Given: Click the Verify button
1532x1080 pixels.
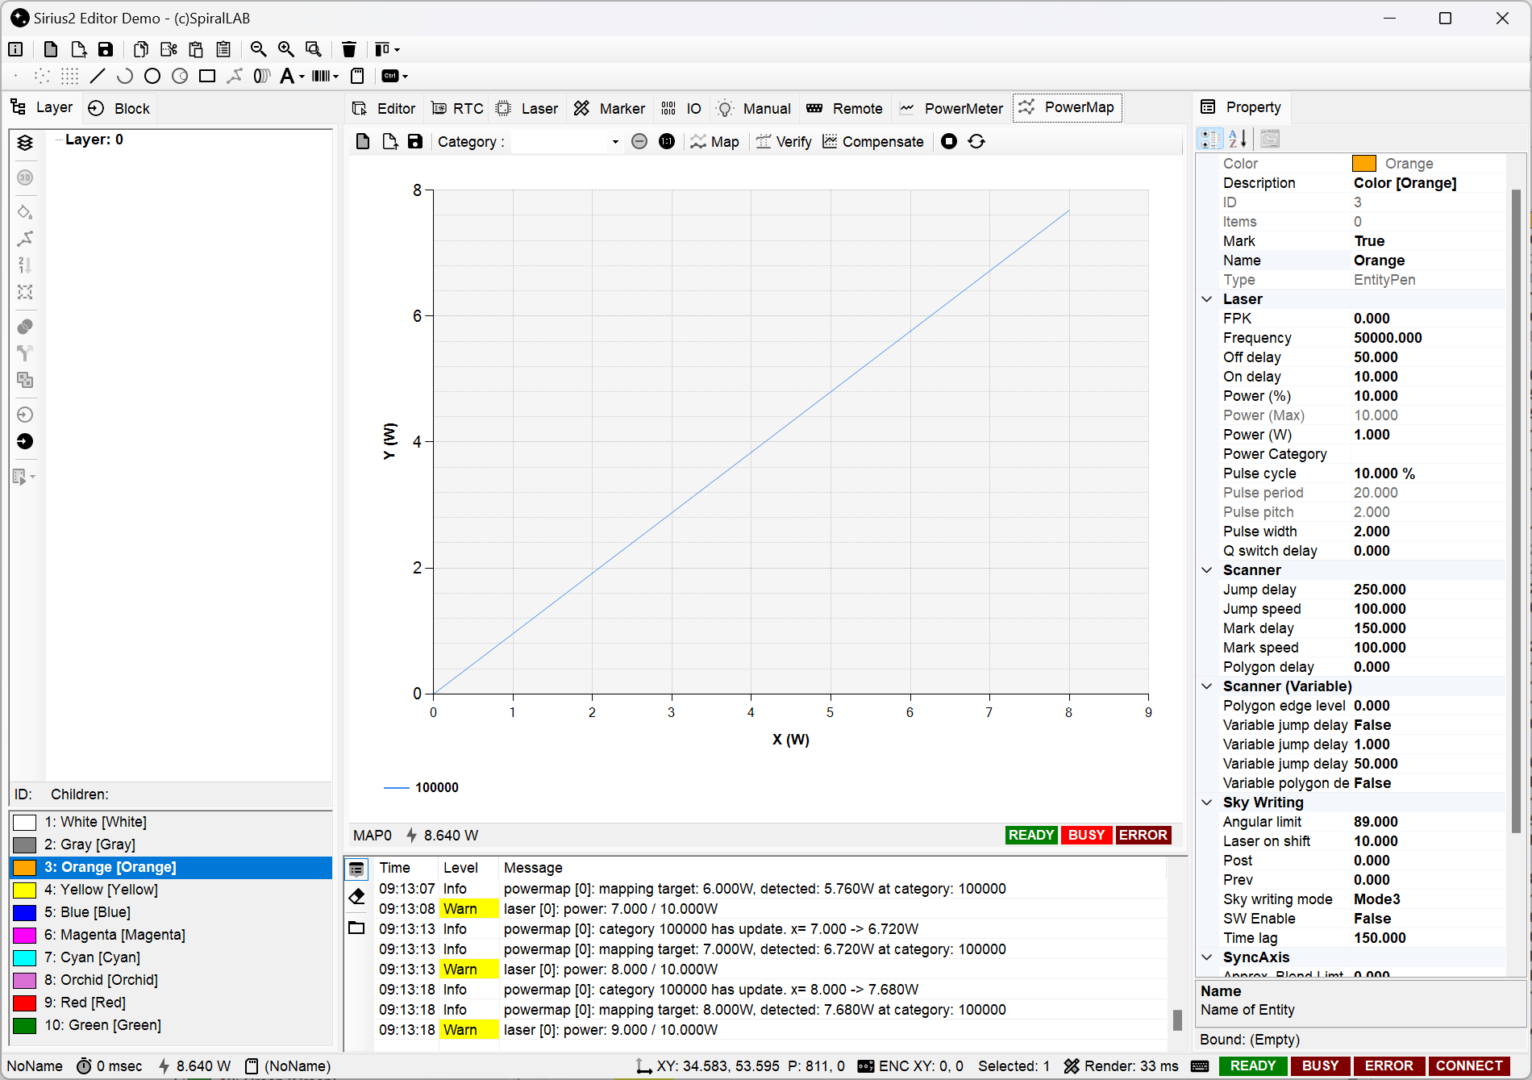Looking at the screenshot, I should [784, 142].
